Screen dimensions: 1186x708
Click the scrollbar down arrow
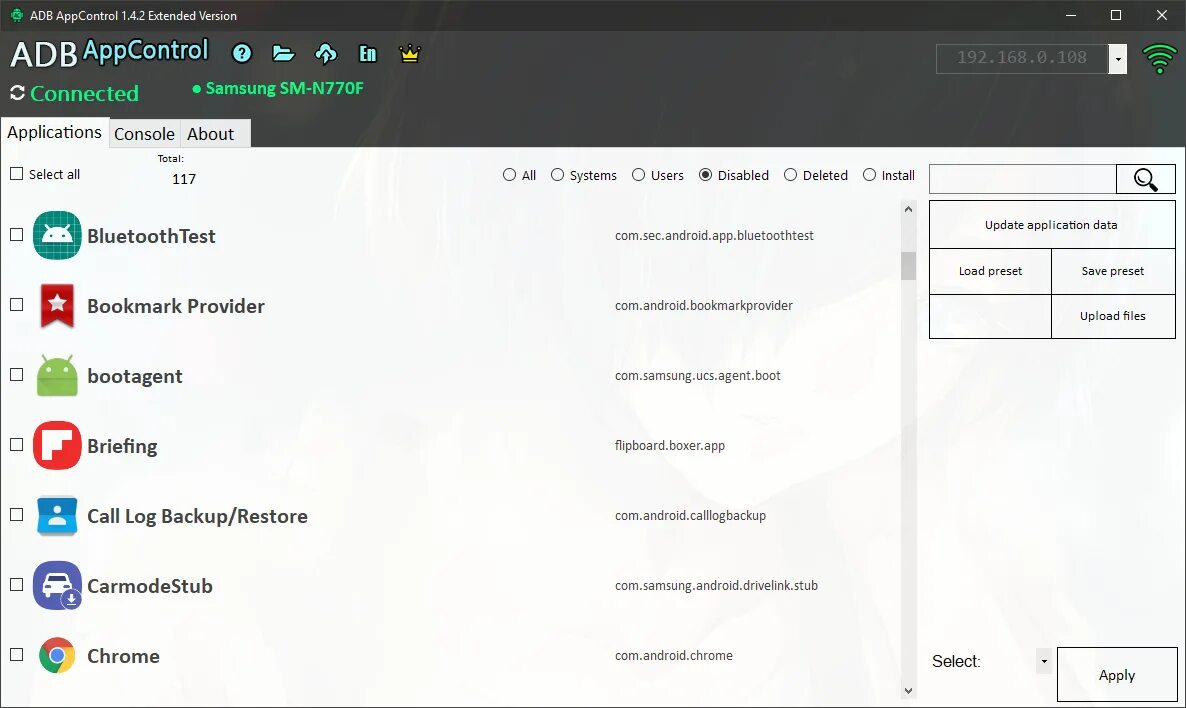click(908, 691)
